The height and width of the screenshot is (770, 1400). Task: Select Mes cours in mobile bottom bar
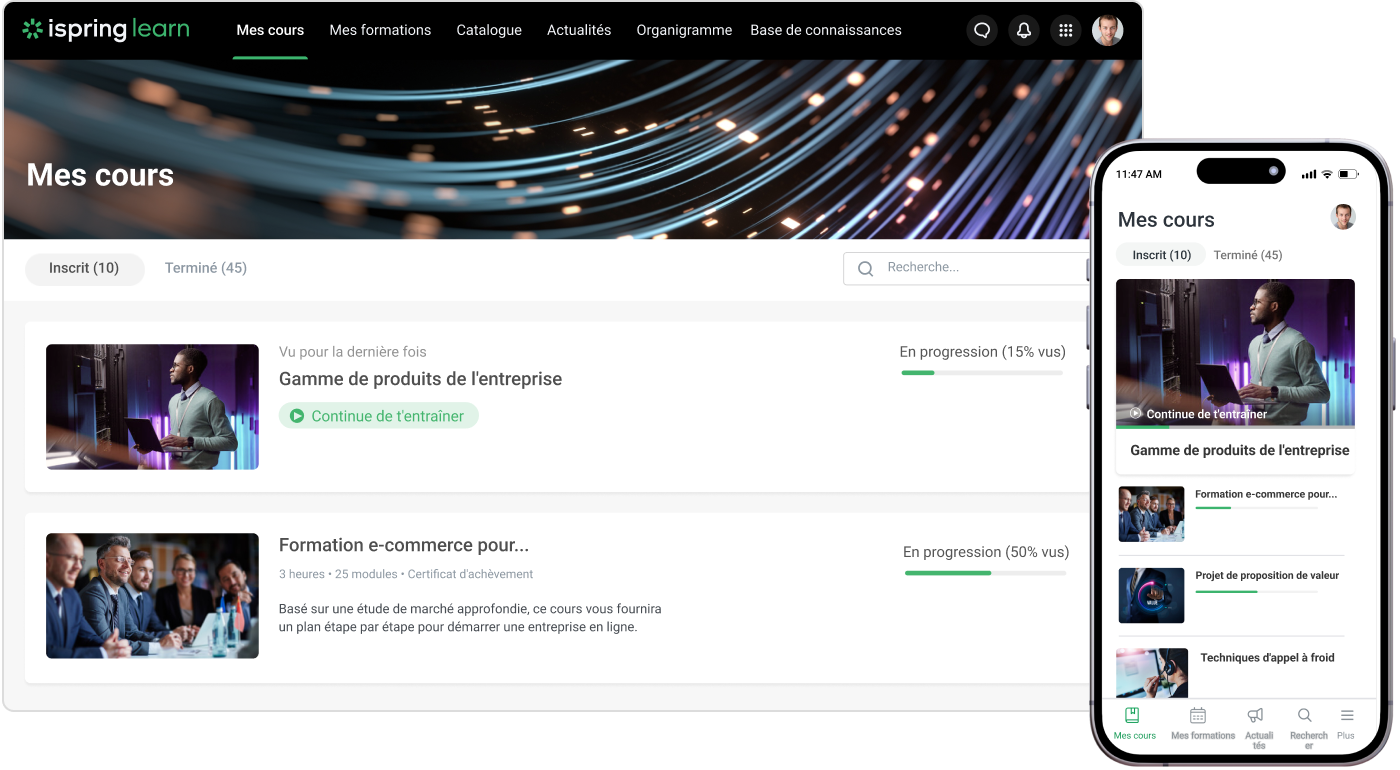1134,723
